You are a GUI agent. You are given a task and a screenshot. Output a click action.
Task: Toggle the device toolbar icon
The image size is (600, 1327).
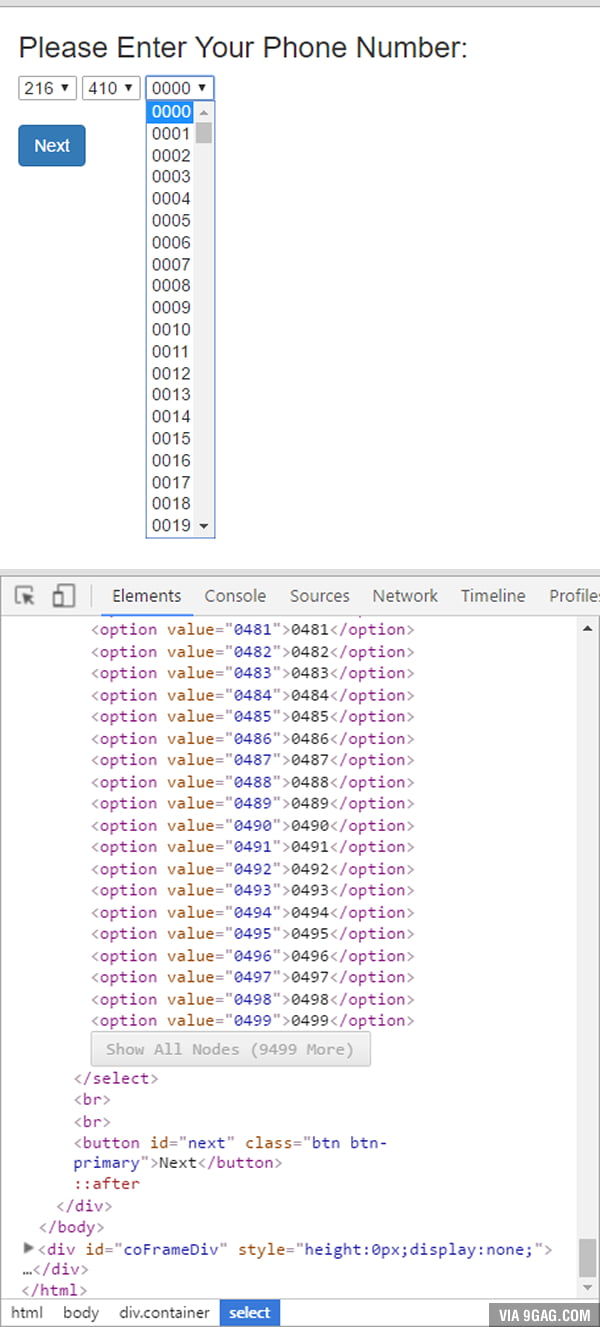tap(63, 596)
